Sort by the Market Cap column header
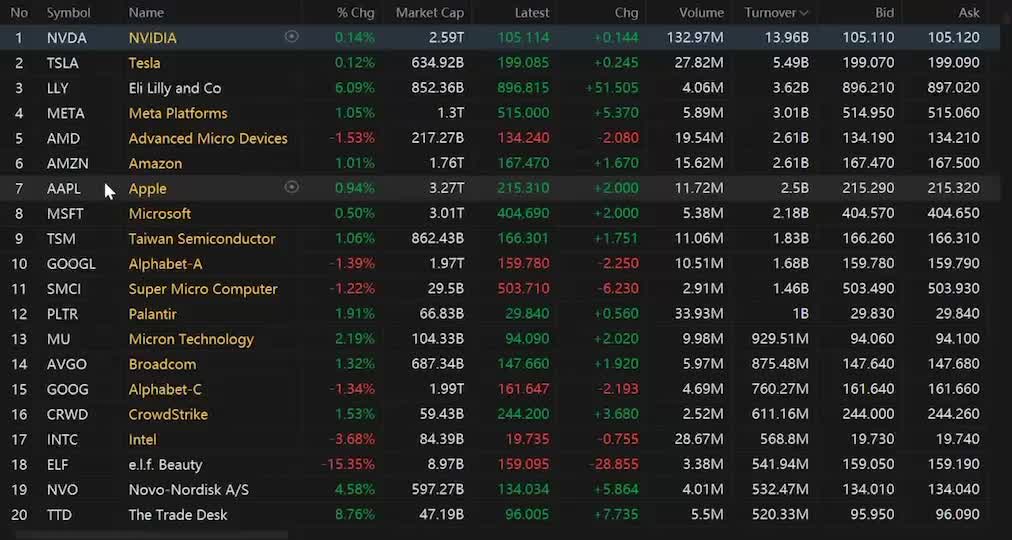The height and width of the screenshot is (540, 1012). click(x=429, y=13)
